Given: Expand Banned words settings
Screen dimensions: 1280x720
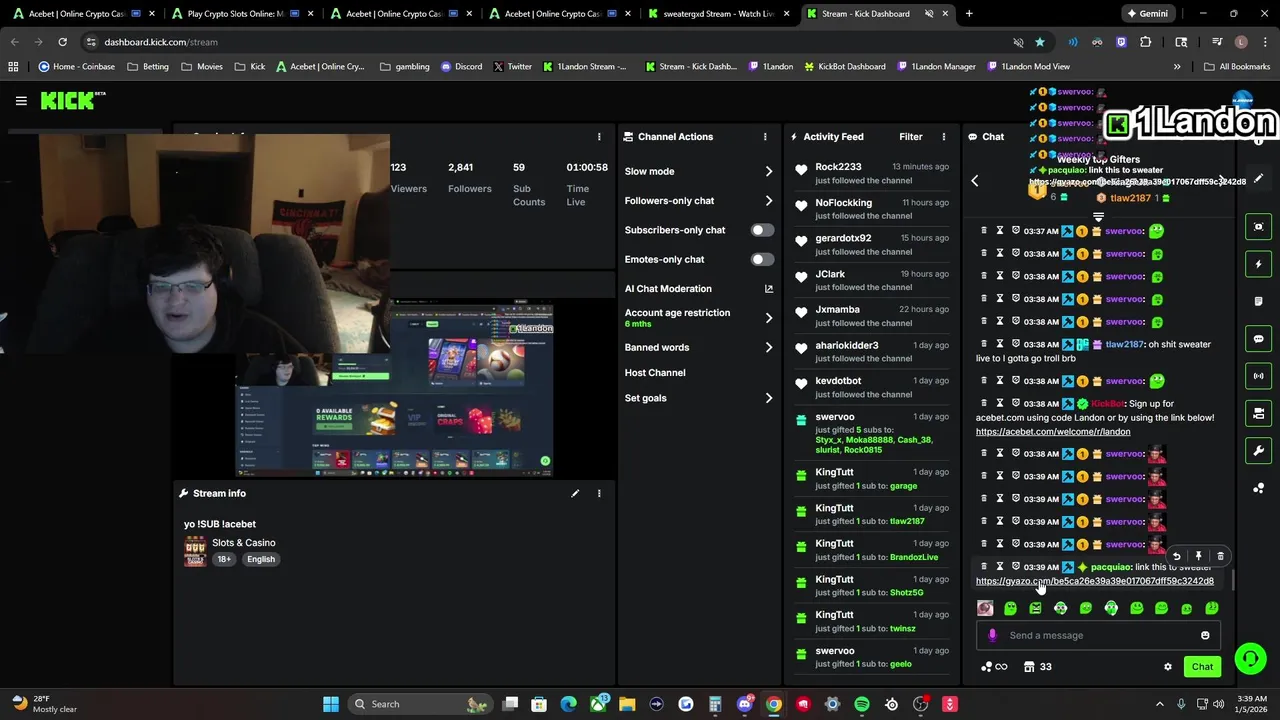Looking at the screenshot, I should (769, 348).
